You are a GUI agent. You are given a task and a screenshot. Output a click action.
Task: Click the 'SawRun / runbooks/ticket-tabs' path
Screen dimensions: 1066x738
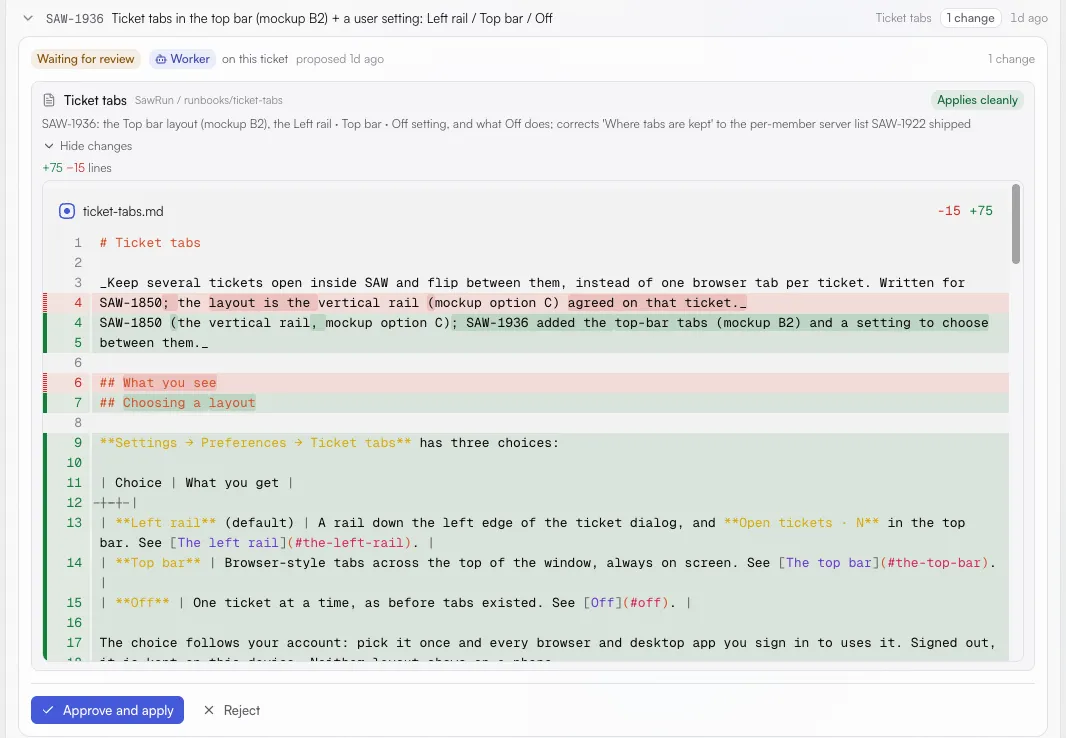click(x=209, y=101)
